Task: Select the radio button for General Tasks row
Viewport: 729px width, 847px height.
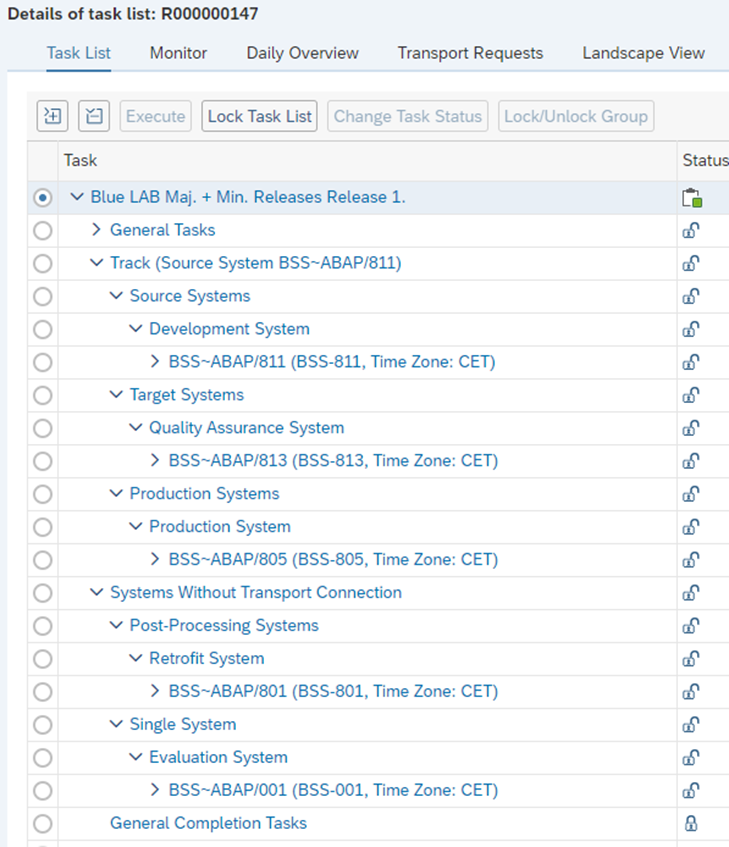Action: 42,230
